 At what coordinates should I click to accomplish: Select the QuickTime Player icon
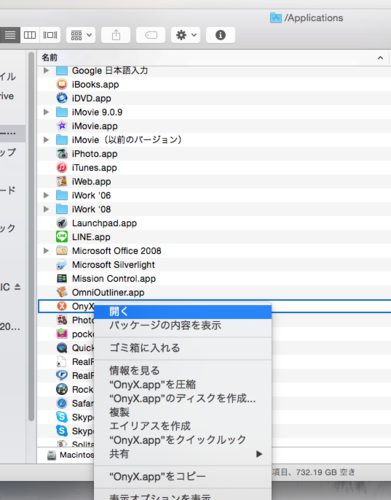62,348
